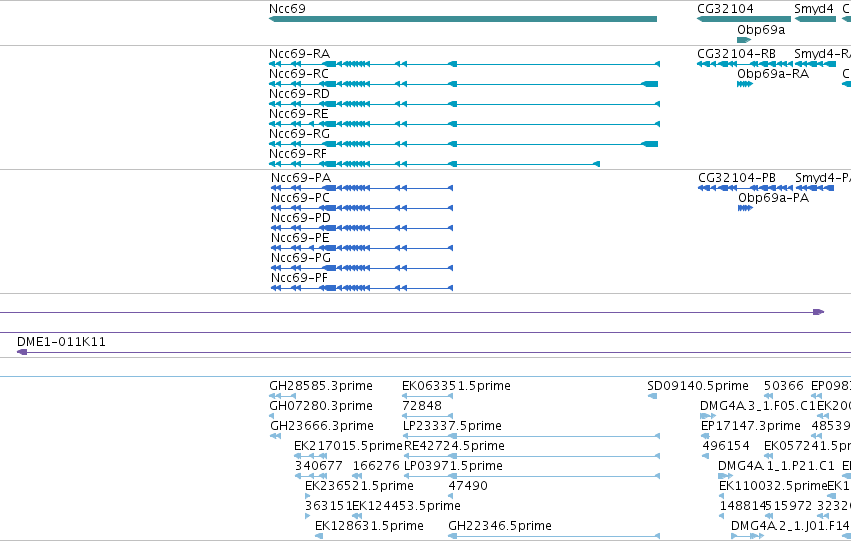Image resolution: width=851 pixels, height=541 pixels.
Task: Select the SD09140.5prime EST label
Action: click(x=698, y=386)
